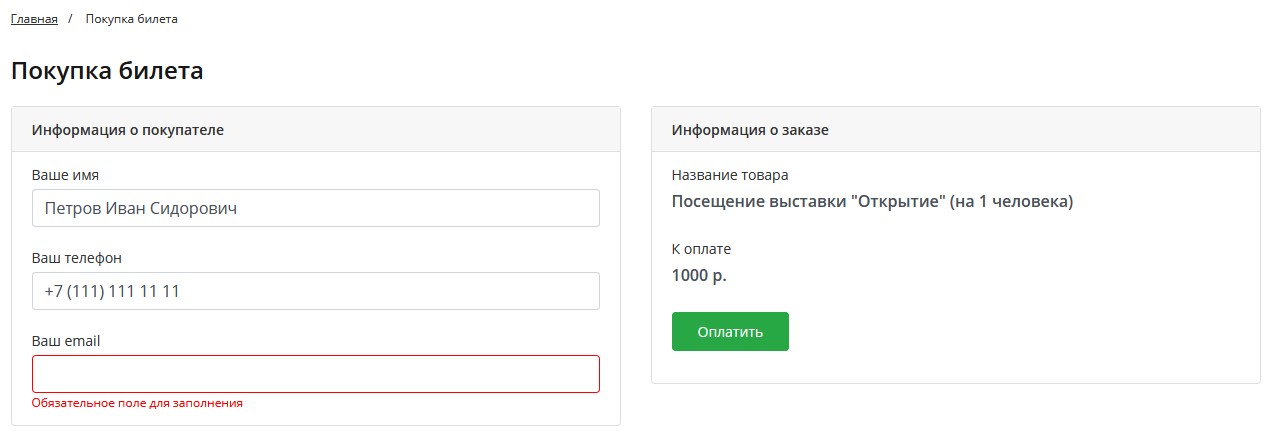Focus the Ваш телефон input field
The image size is (1274, 440).
click(x=316, y=291)
